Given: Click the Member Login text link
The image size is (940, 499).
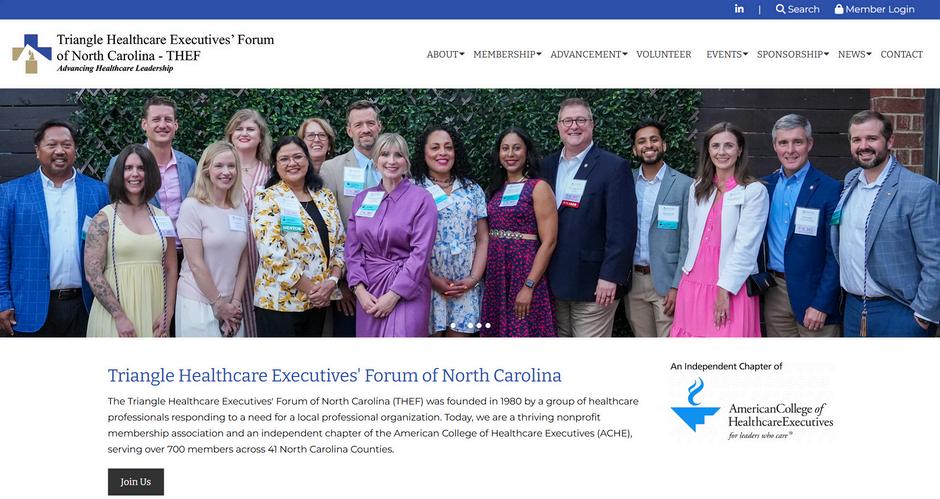Looking at the screenshot, I should click(x=879, y=9).
